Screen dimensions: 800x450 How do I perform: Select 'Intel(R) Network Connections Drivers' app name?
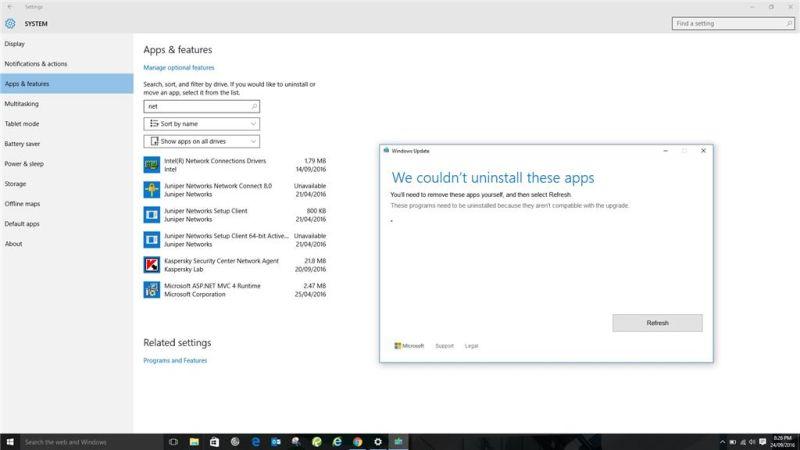[x=215, y=161]
